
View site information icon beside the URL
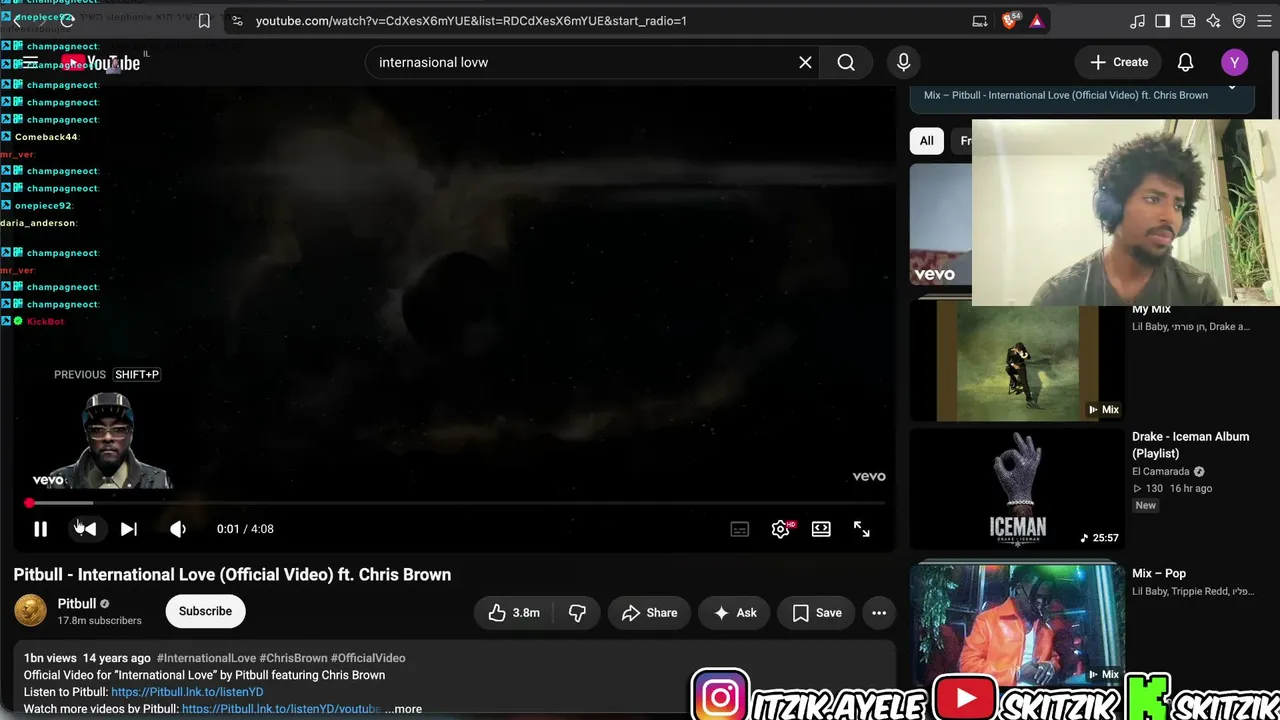(x=236, y=21)
